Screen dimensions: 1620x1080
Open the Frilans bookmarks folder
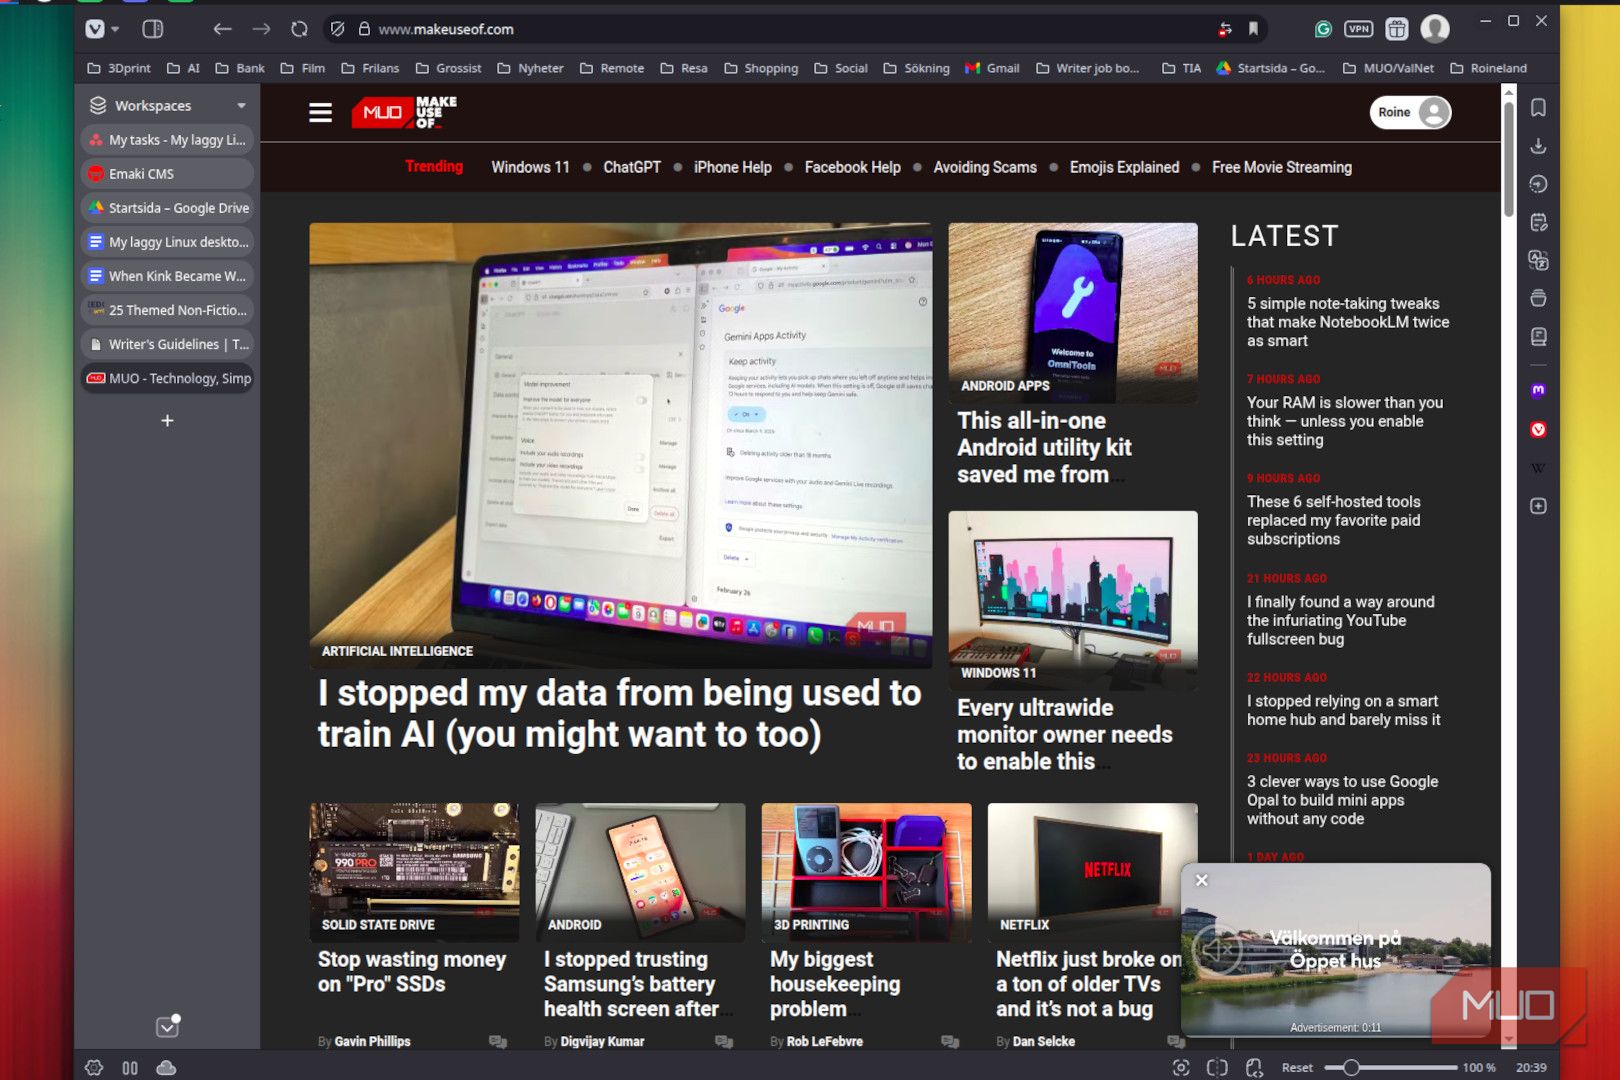pyautogui.click(x=370, y=68)
